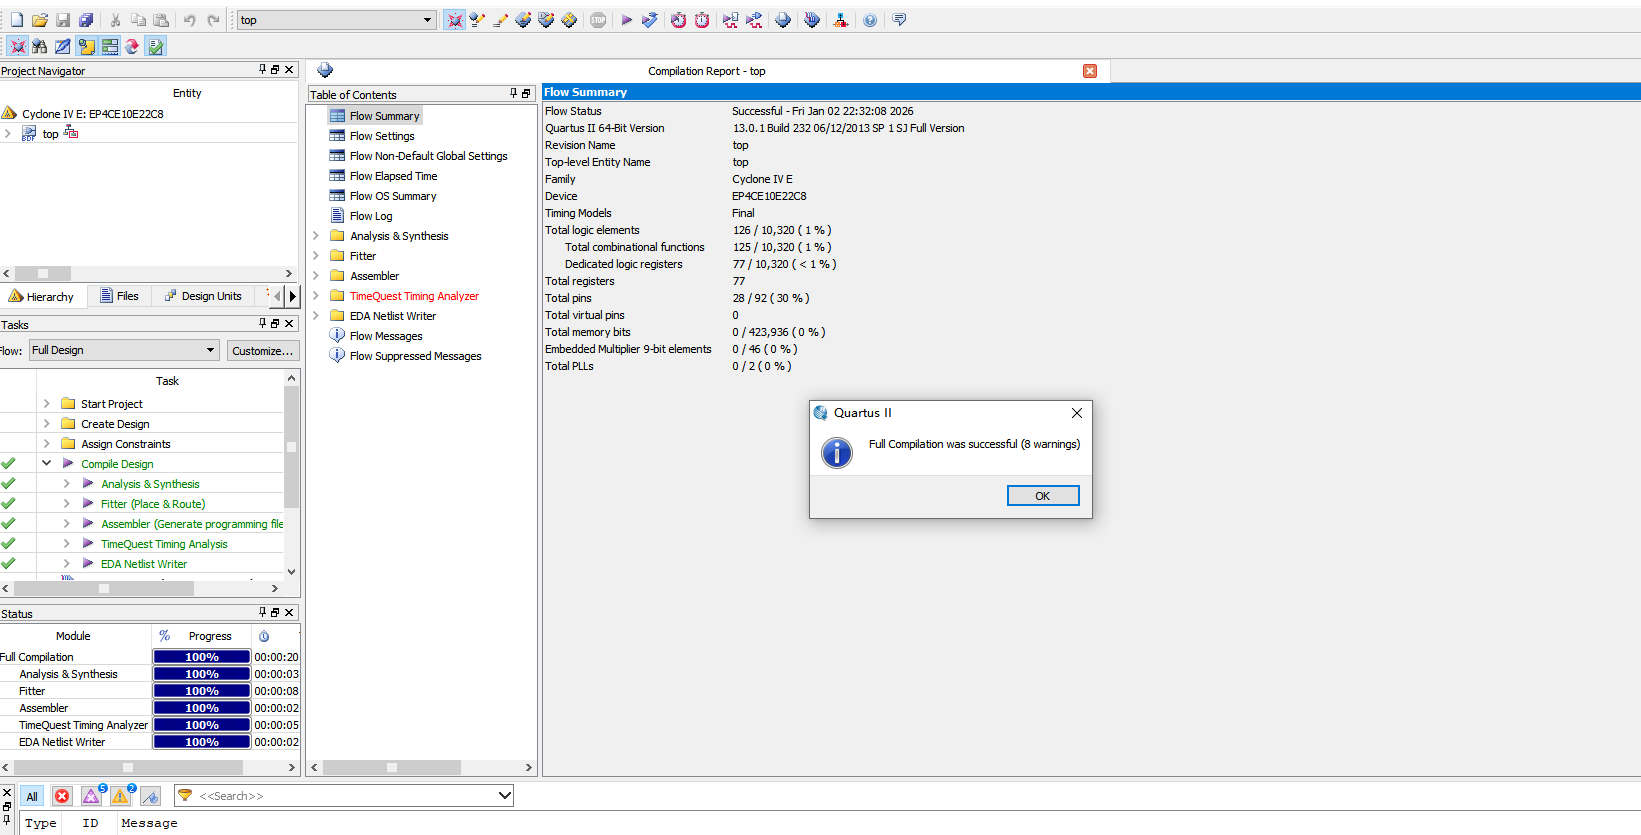Toggle the flagged messages filter
Screen dimensions: 1641x835
pyautogui.click(x=150, y=796)
